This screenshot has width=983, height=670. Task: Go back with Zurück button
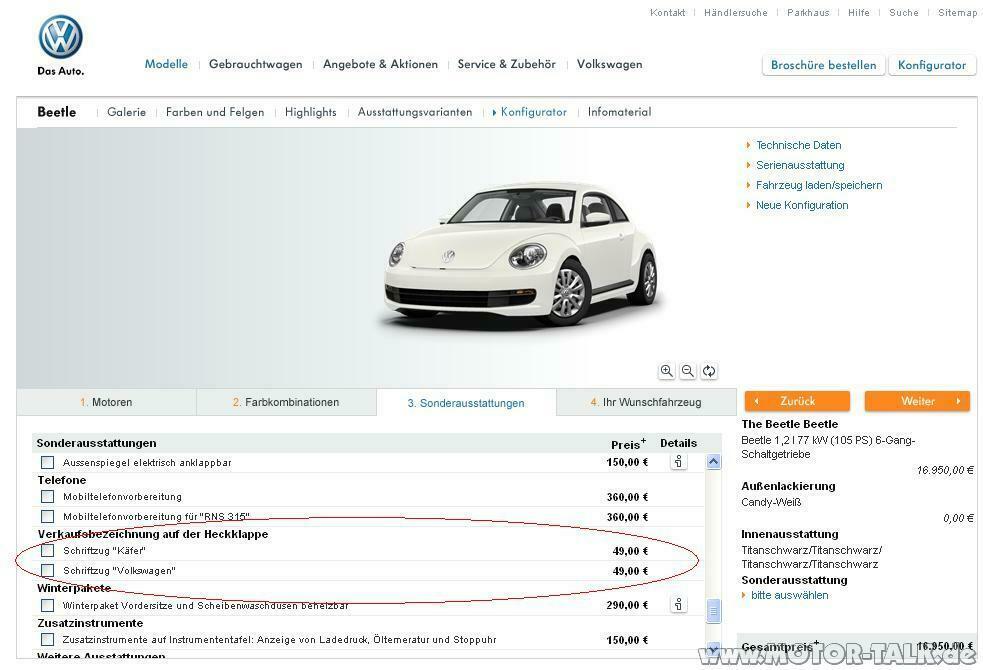pos(797,401)
